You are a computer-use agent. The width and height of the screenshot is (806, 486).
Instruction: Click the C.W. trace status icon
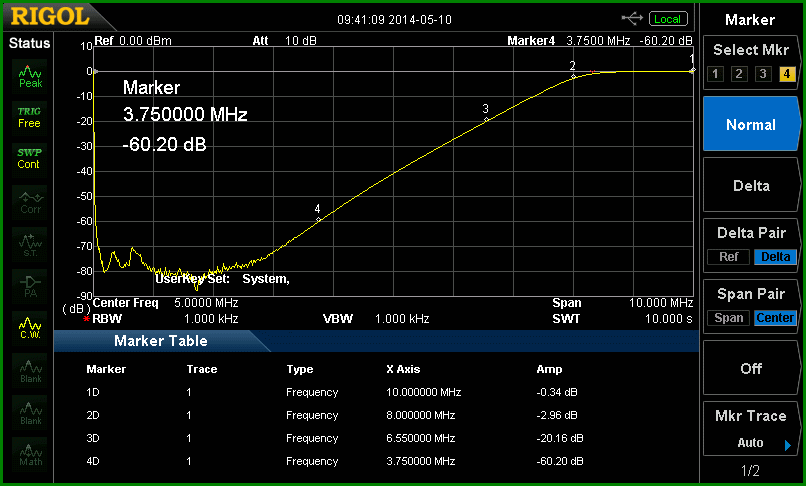pyautogui.click(x=30, y=328)
